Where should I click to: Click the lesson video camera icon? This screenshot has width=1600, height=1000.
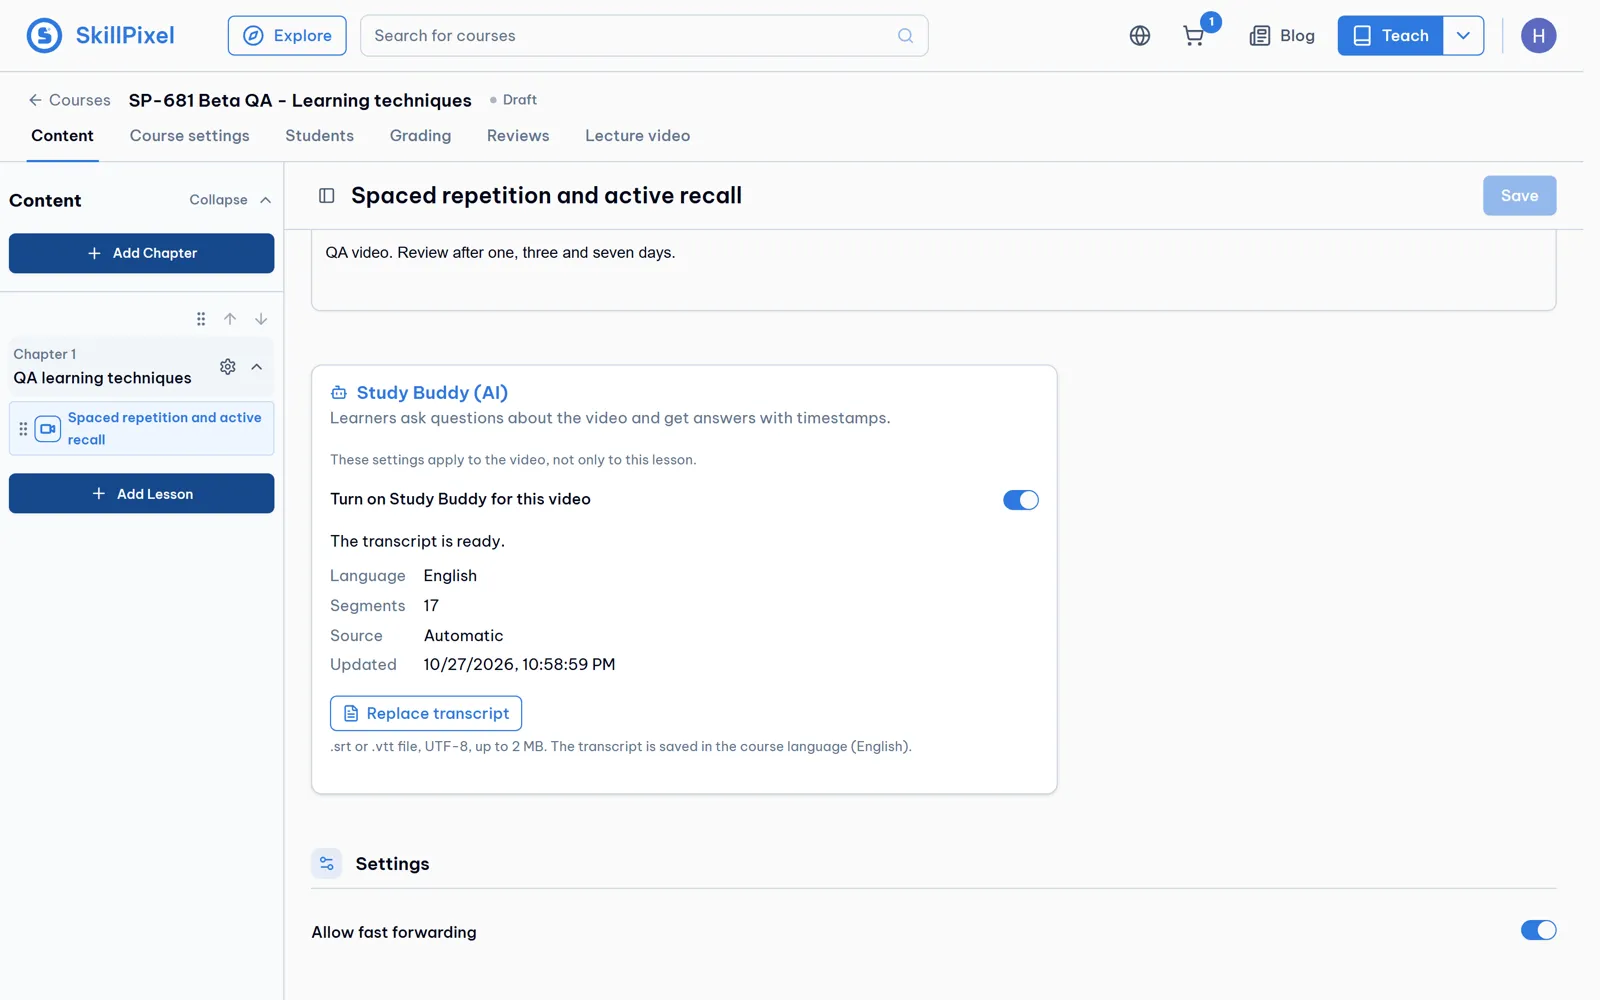[48, 429]
